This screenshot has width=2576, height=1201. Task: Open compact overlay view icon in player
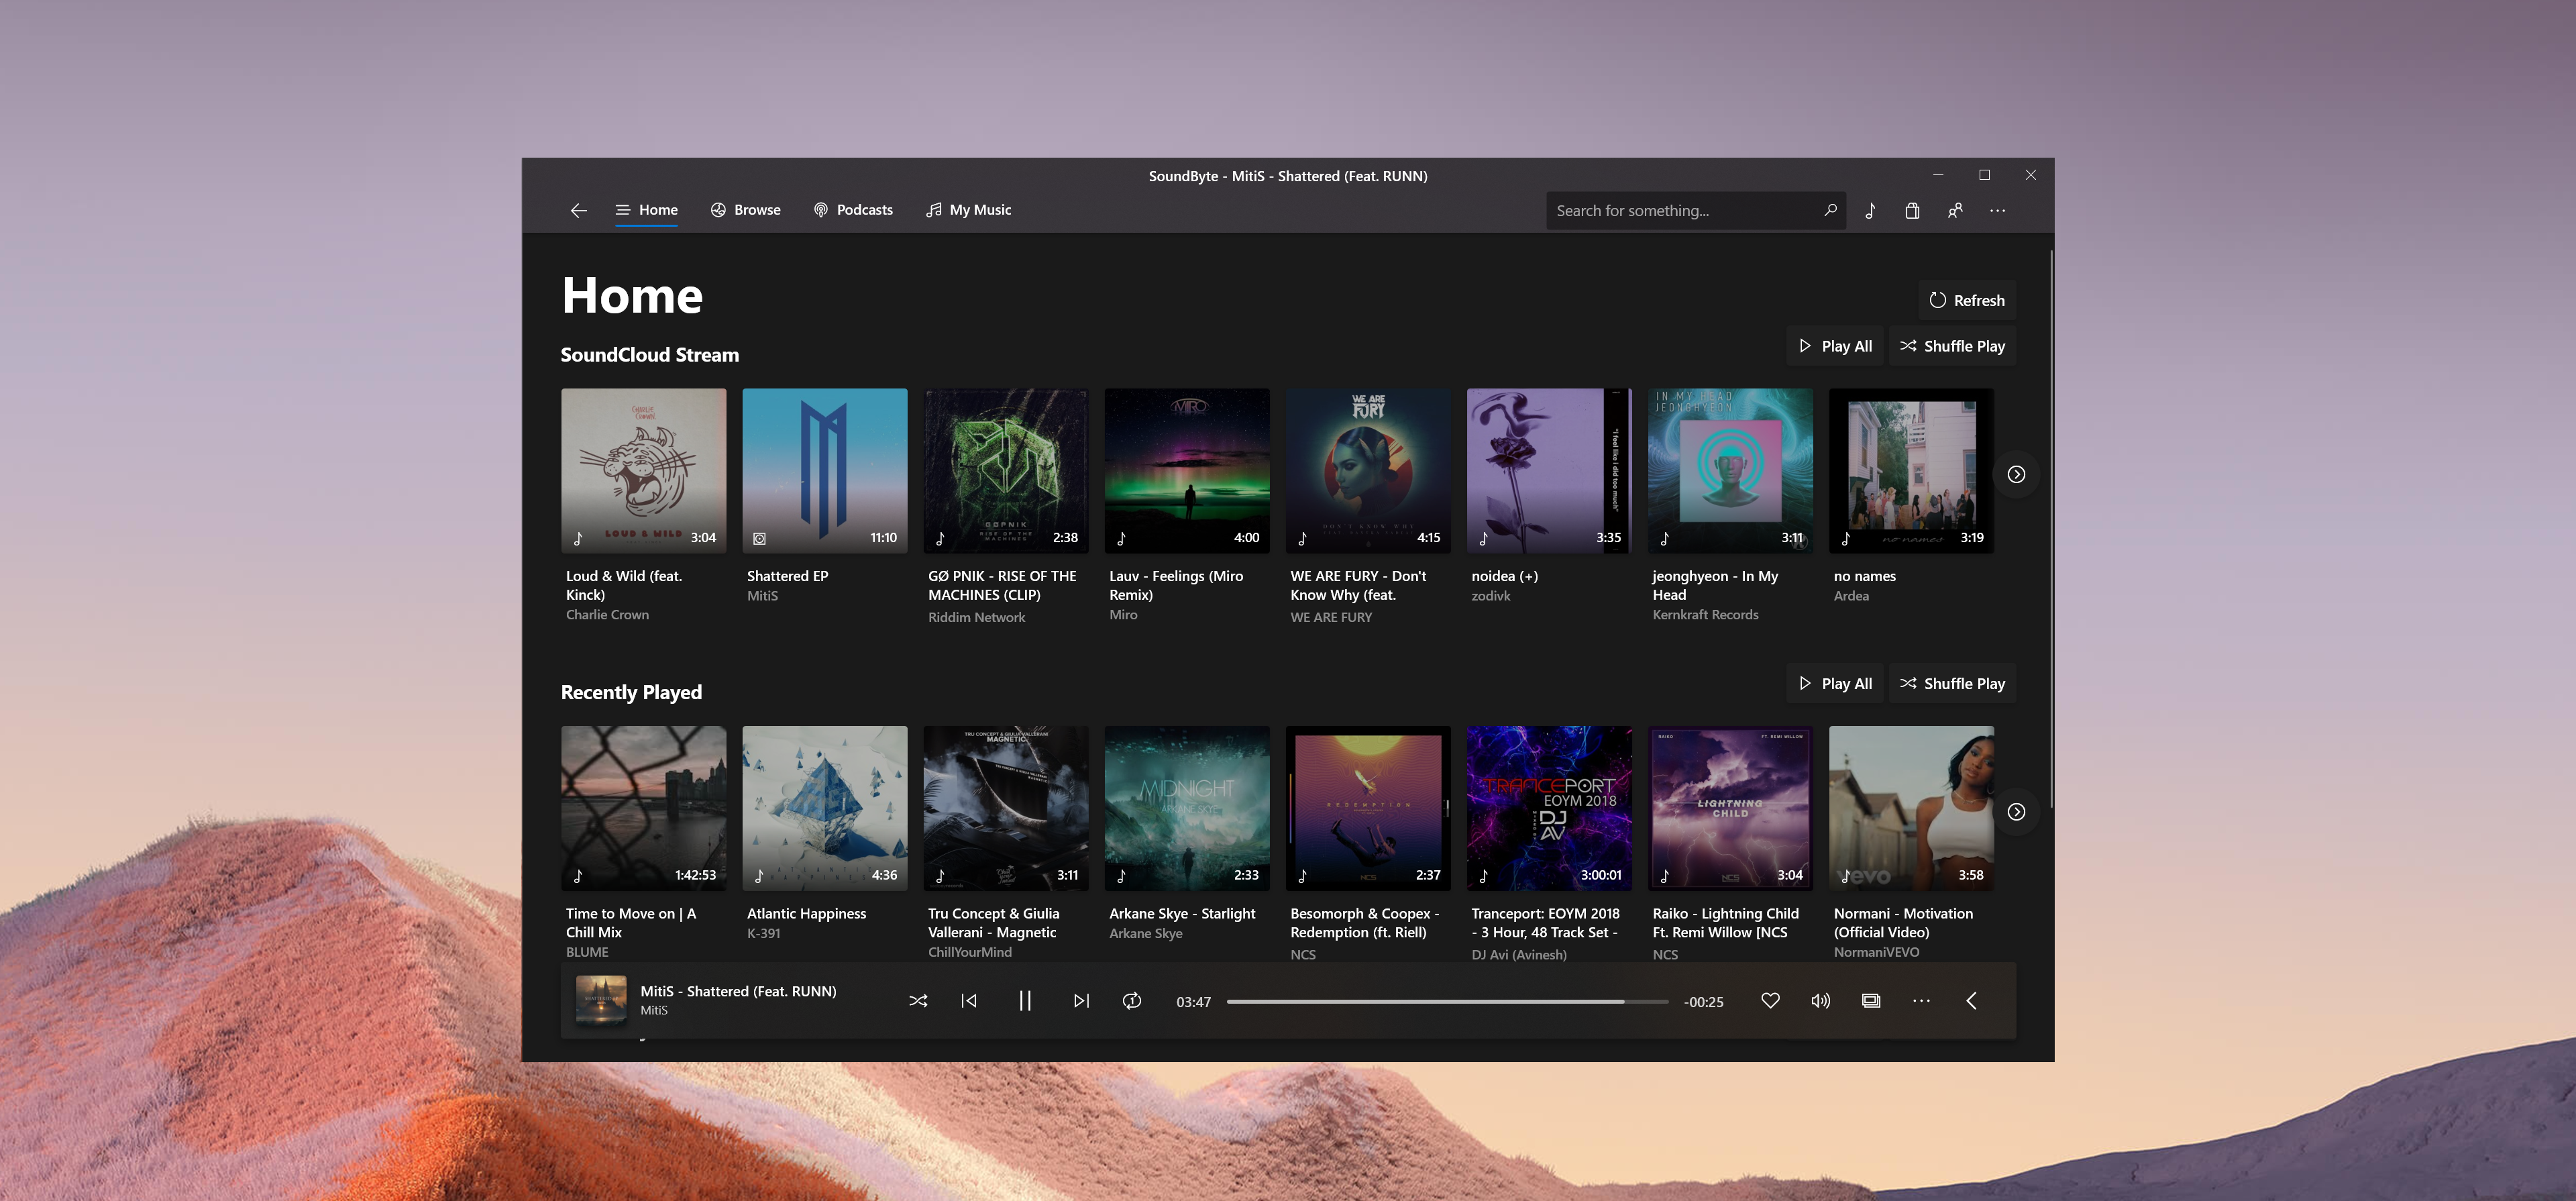coord(1871,1001)
